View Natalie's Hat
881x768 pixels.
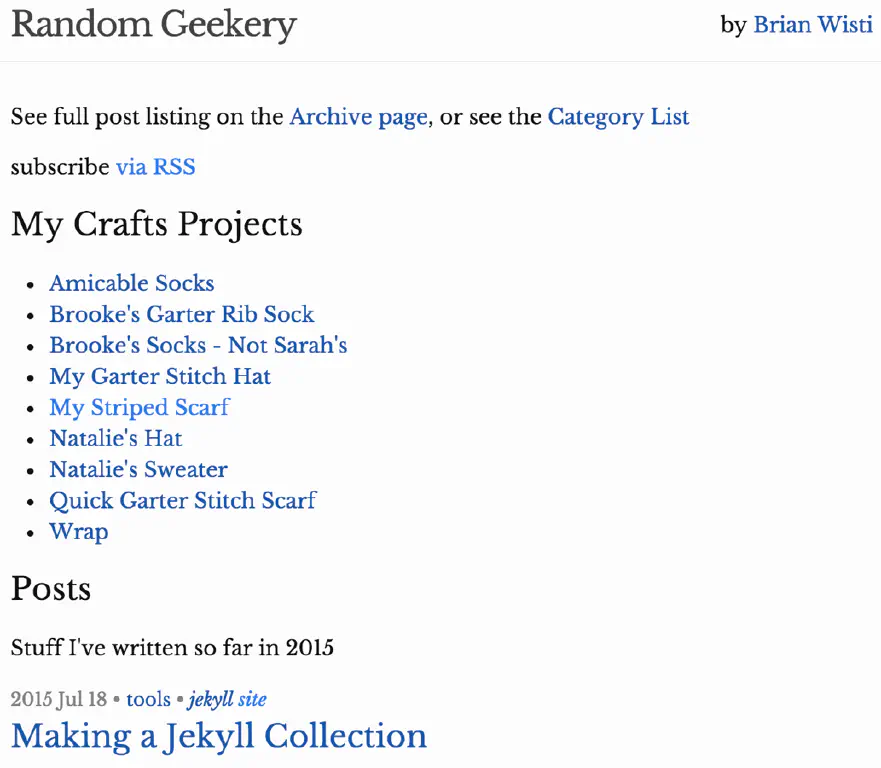pos(115,438)
